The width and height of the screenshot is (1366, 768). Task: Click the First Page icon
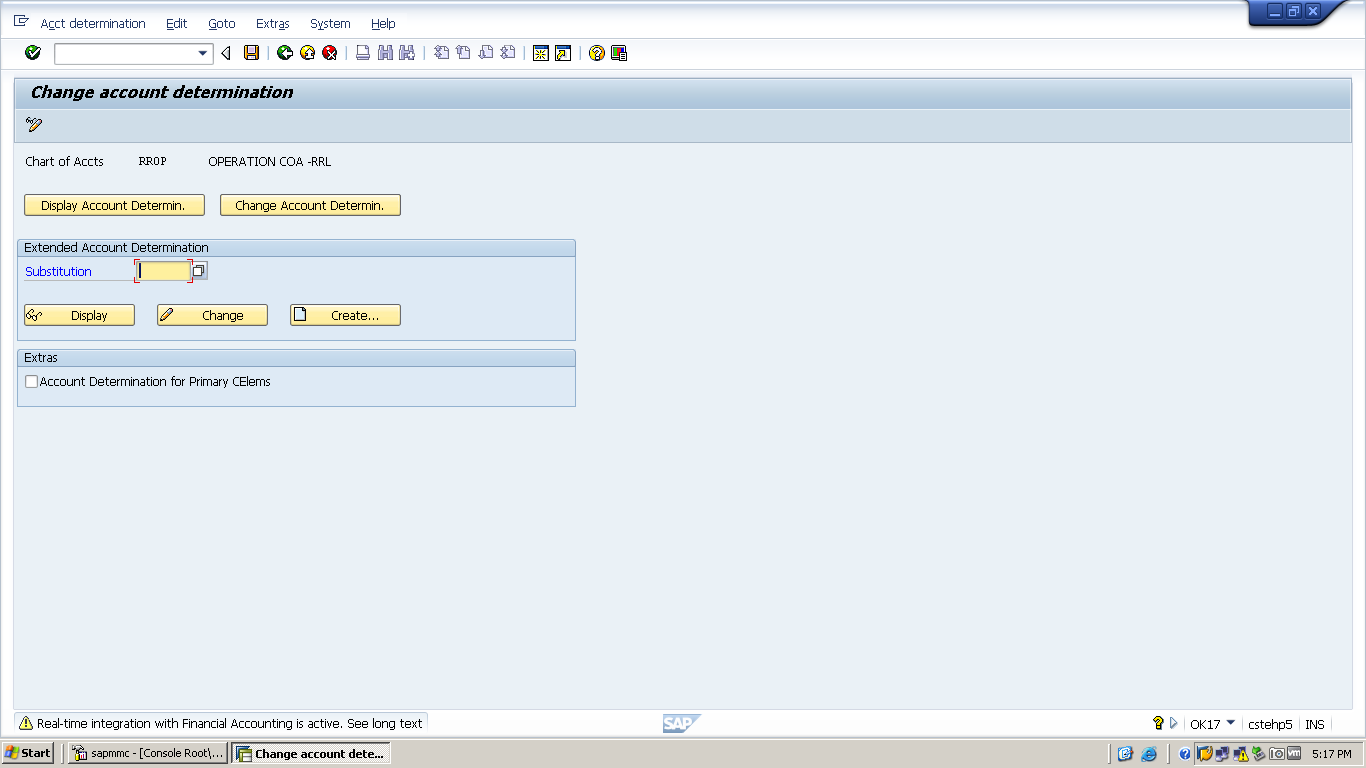pos(441,53)
